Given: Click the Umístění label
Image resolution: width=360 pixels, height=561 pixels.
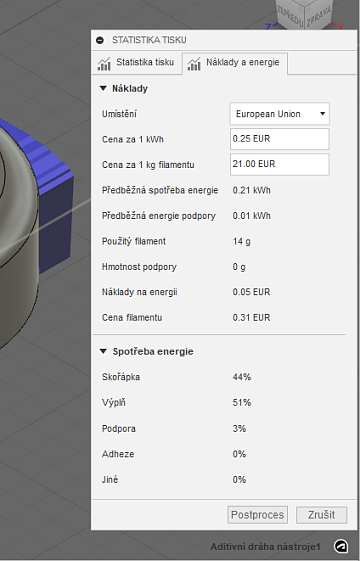Looking at the screenshot, I should click(119, 114).
